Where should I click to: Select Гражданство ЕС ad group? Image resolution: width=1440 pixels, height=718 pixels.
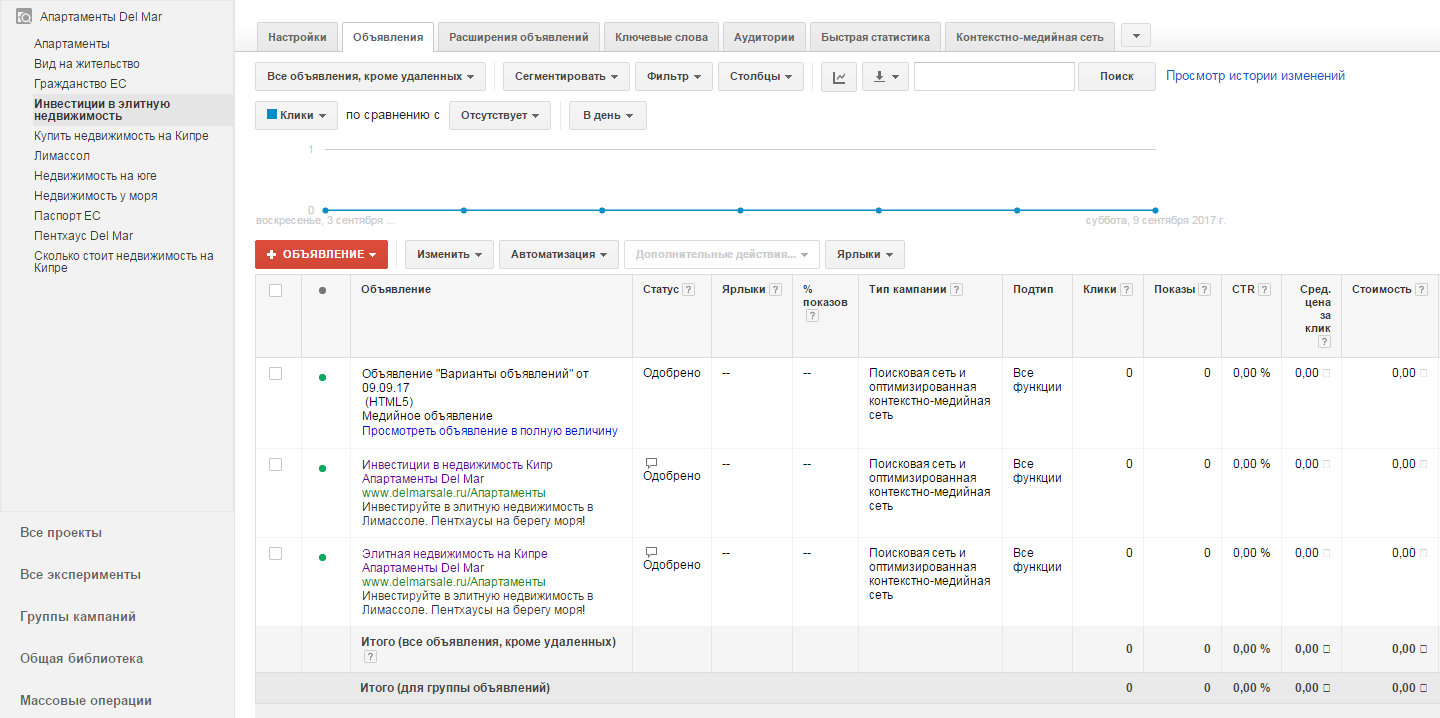pyautogui.click(x=80, y=84)
